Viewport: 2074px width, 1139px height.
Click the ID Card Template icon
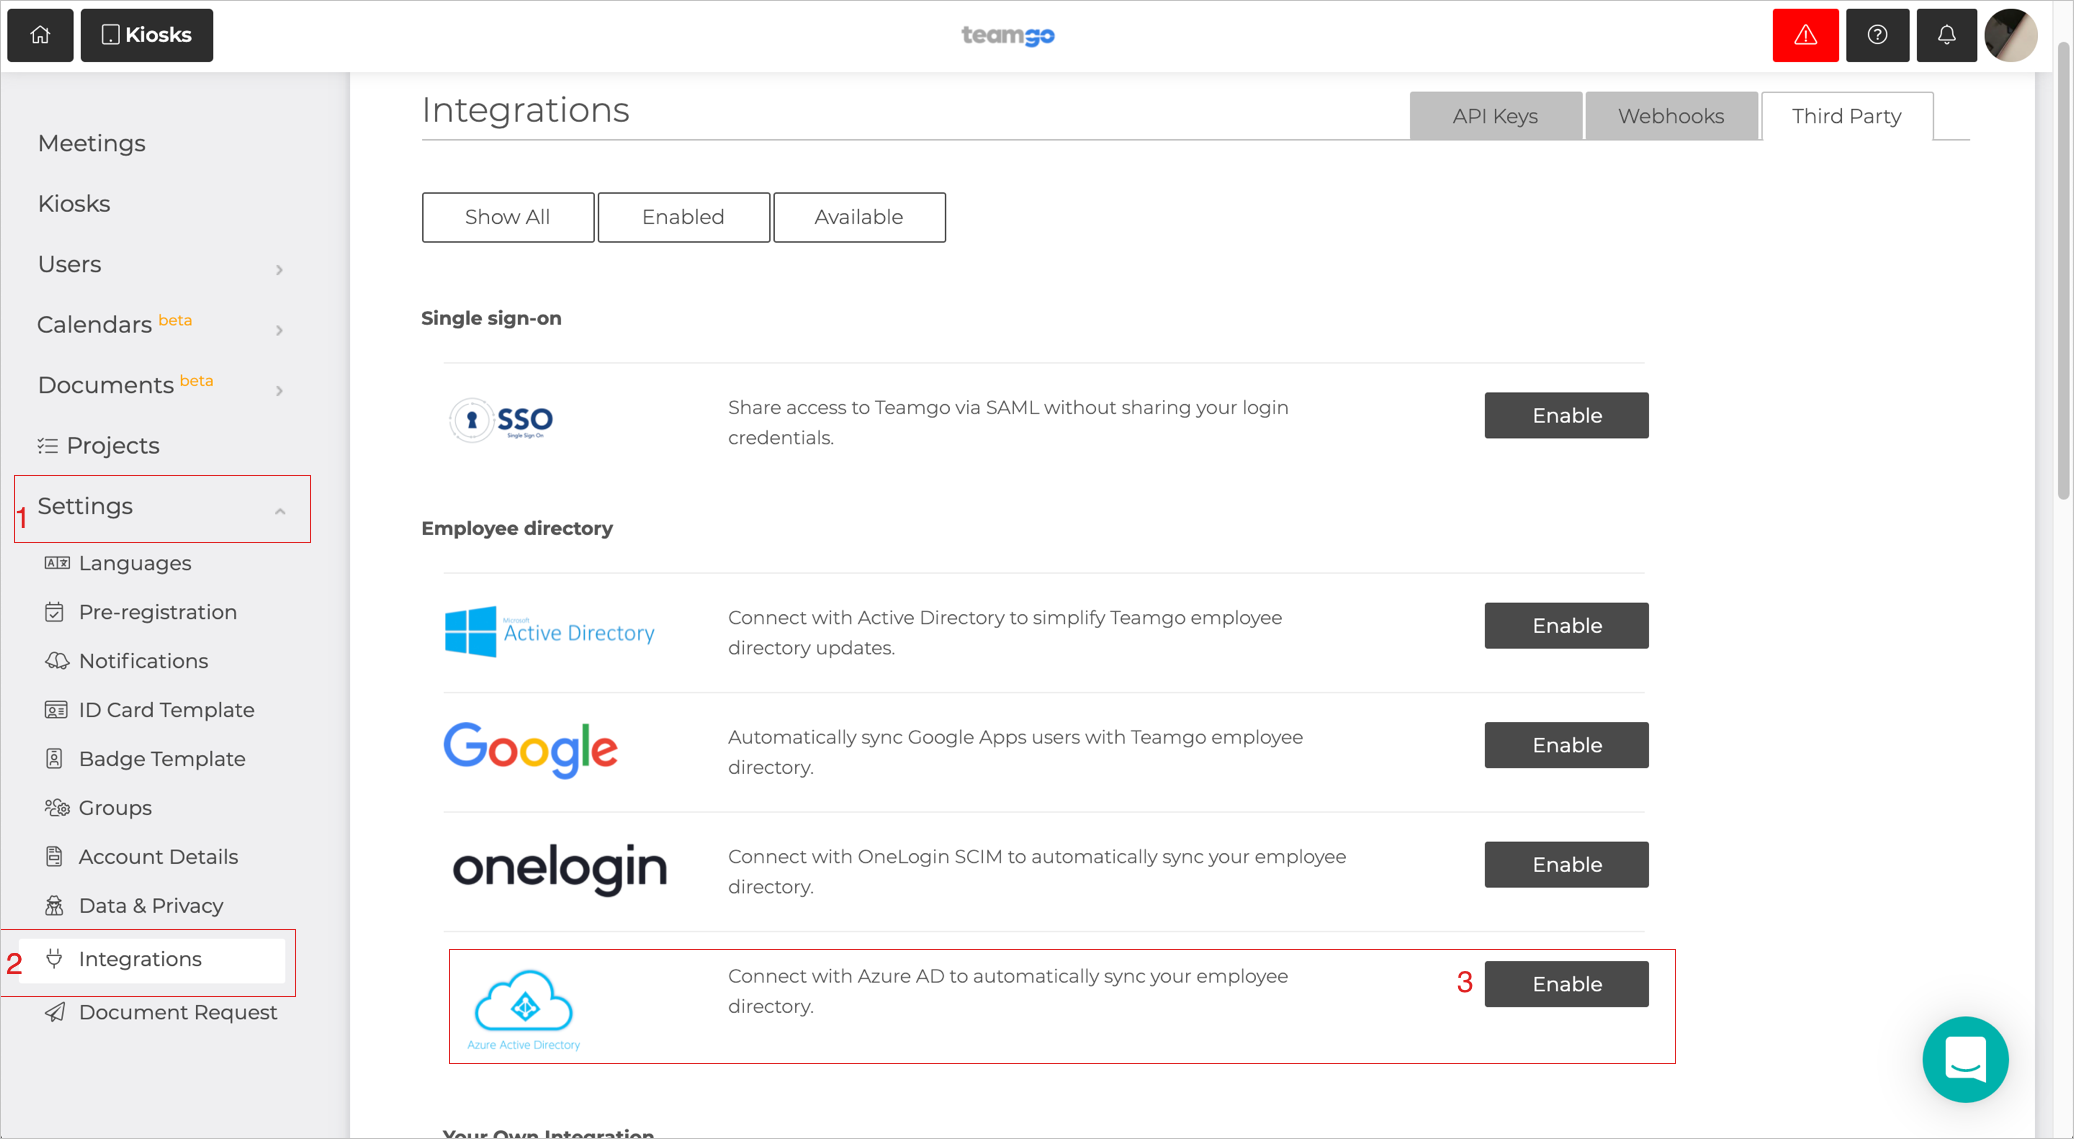pos(56,710)
